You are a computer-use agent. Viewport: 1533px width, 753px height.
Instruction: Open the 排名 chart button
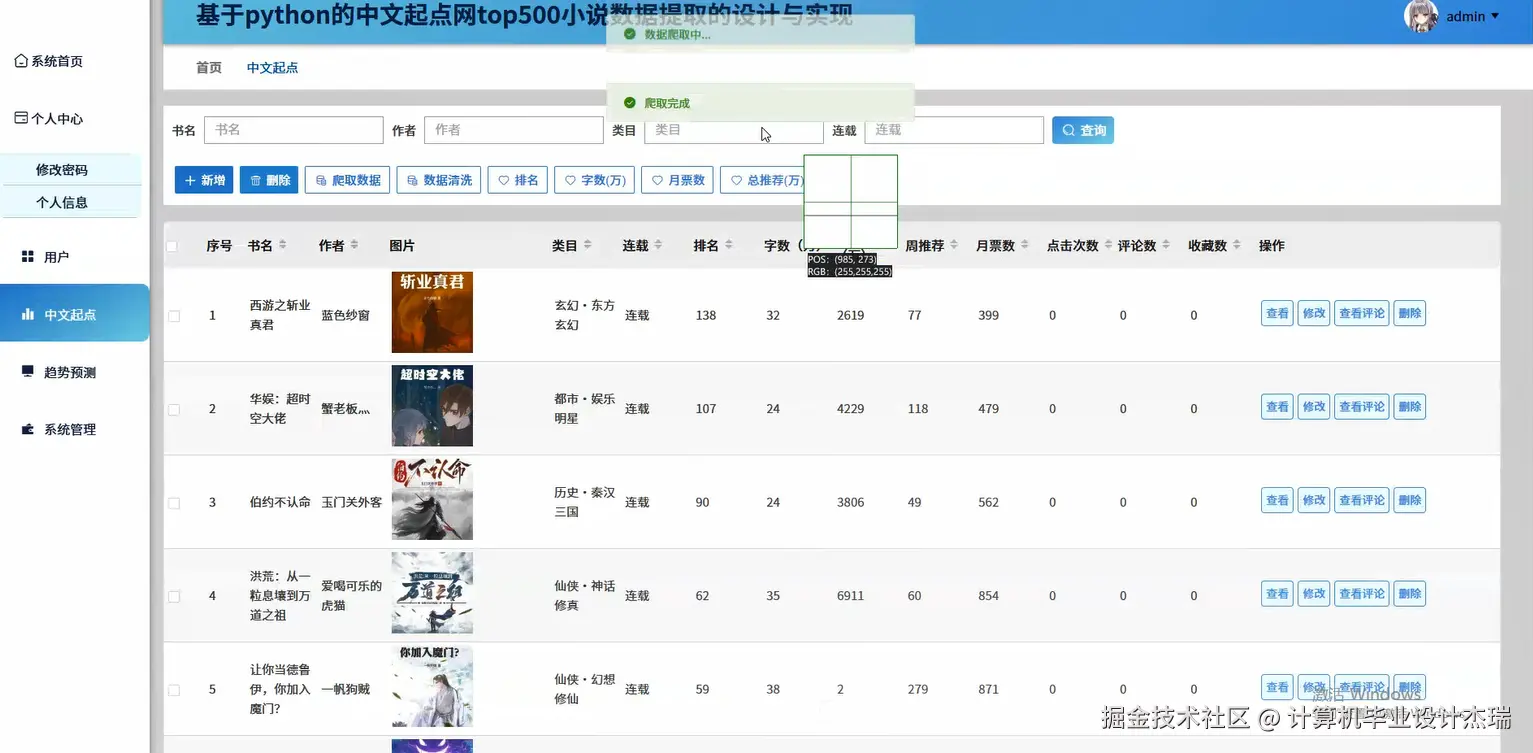click(x=518, y=180)
